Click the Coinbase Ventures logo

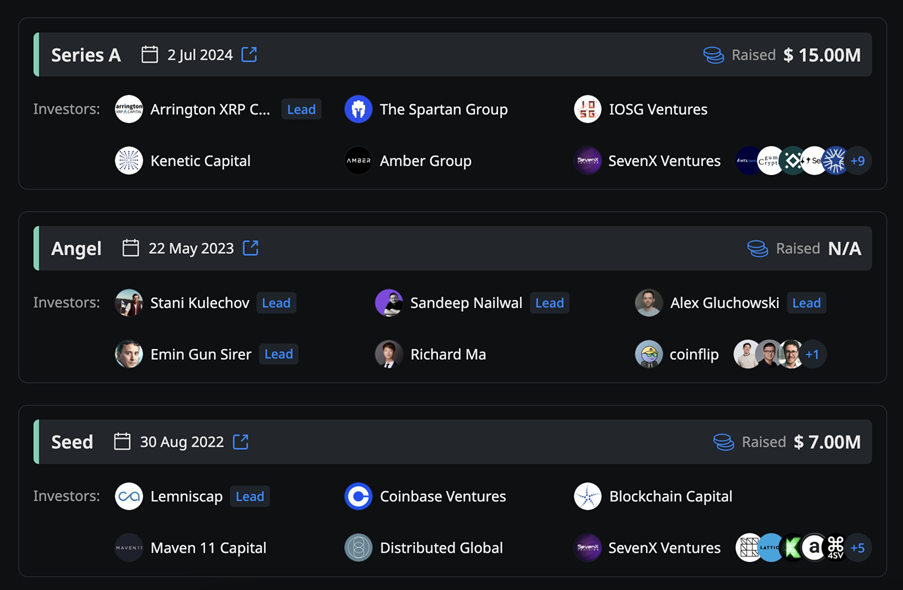(x=358, y=497)
